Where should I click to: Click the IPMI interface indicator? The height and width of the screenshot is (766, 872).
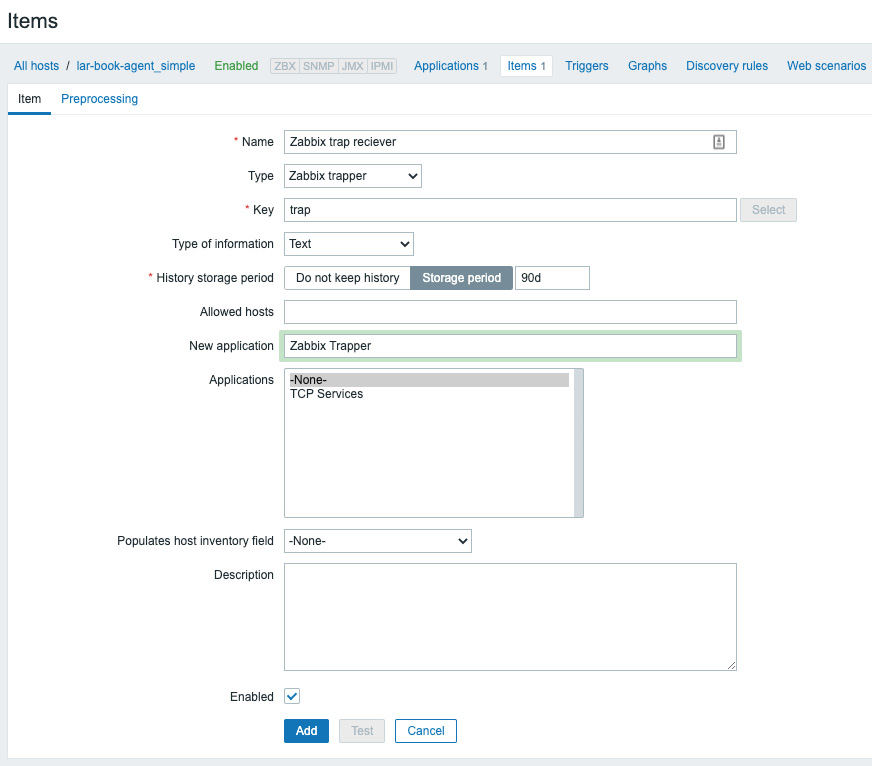(382, 66)
